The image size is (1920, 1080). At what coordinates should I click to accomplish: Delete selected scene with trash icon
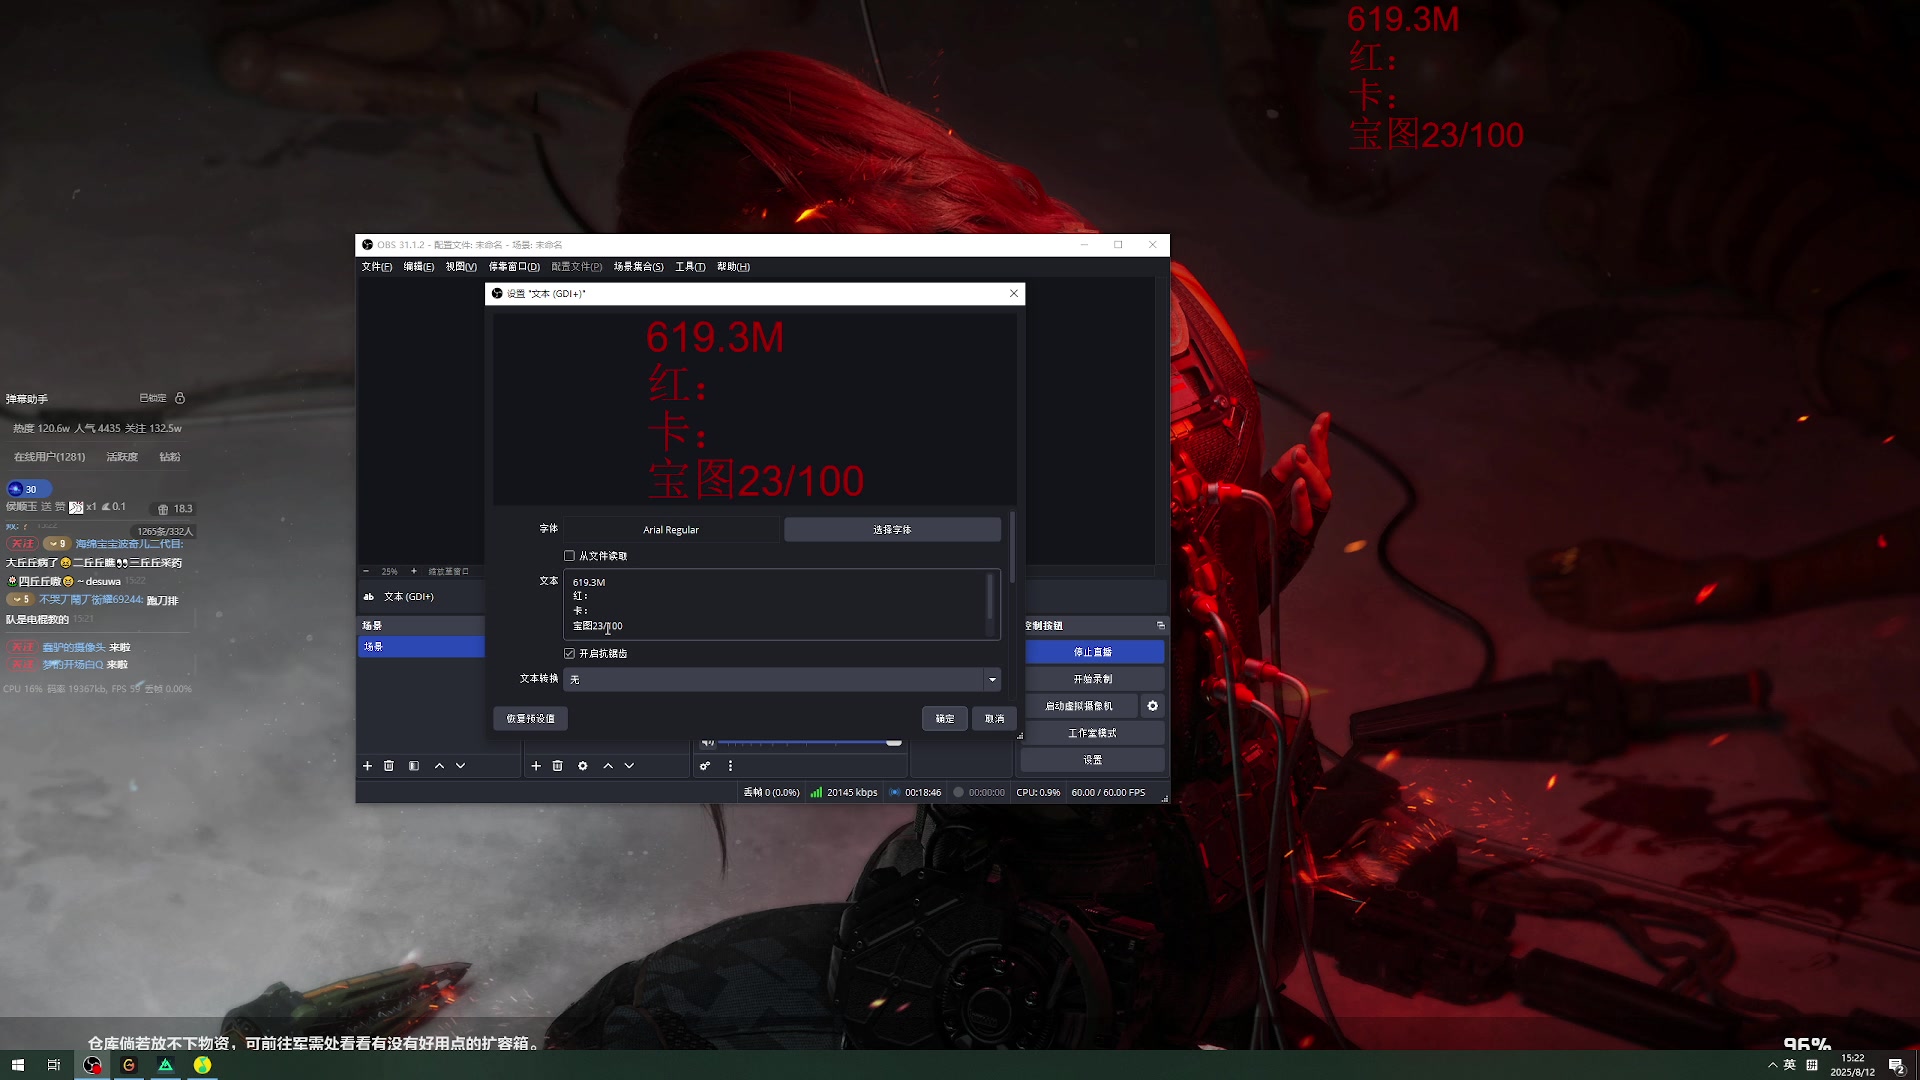point(389,766)
